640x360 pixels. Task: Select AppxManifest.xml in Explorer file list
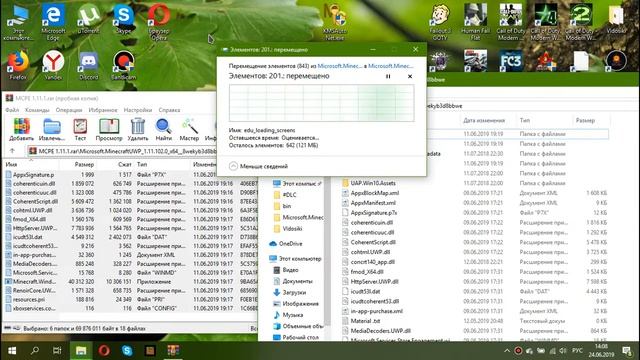[x=373, y=203]
